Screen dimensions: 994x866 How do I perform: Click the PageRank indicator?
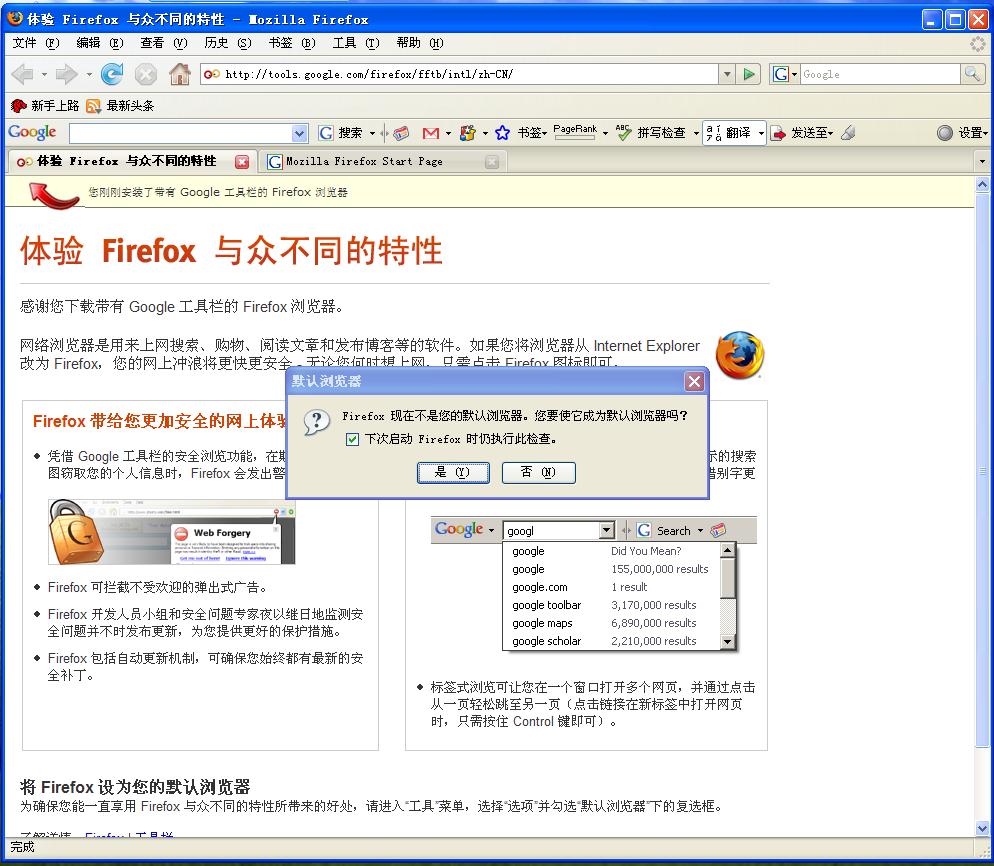click(575, 132)
